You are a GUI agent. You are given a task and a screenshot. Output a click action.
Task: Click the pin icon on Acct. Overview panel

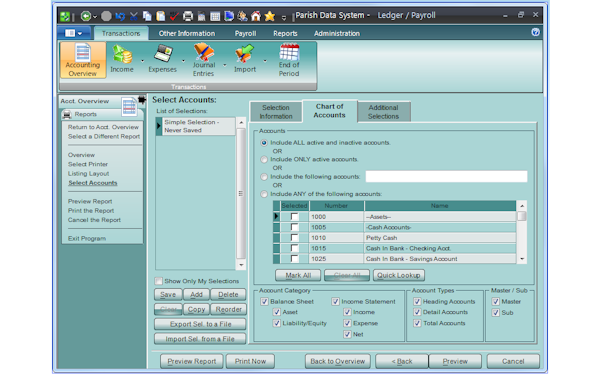point(142,100)
